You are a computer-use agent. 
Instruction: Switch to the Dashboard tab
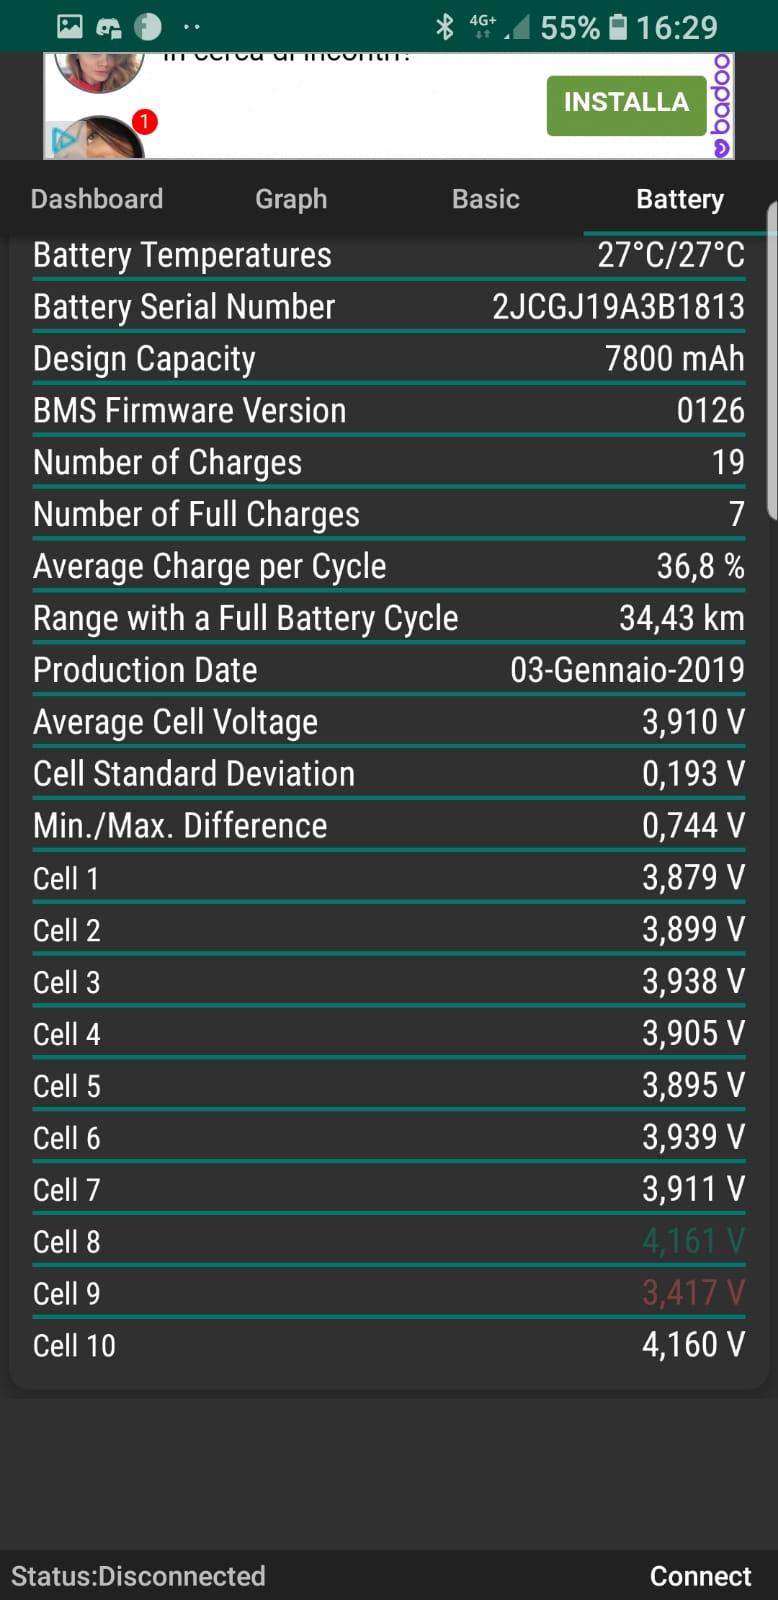pyautogui.click(x=97, y=199)
